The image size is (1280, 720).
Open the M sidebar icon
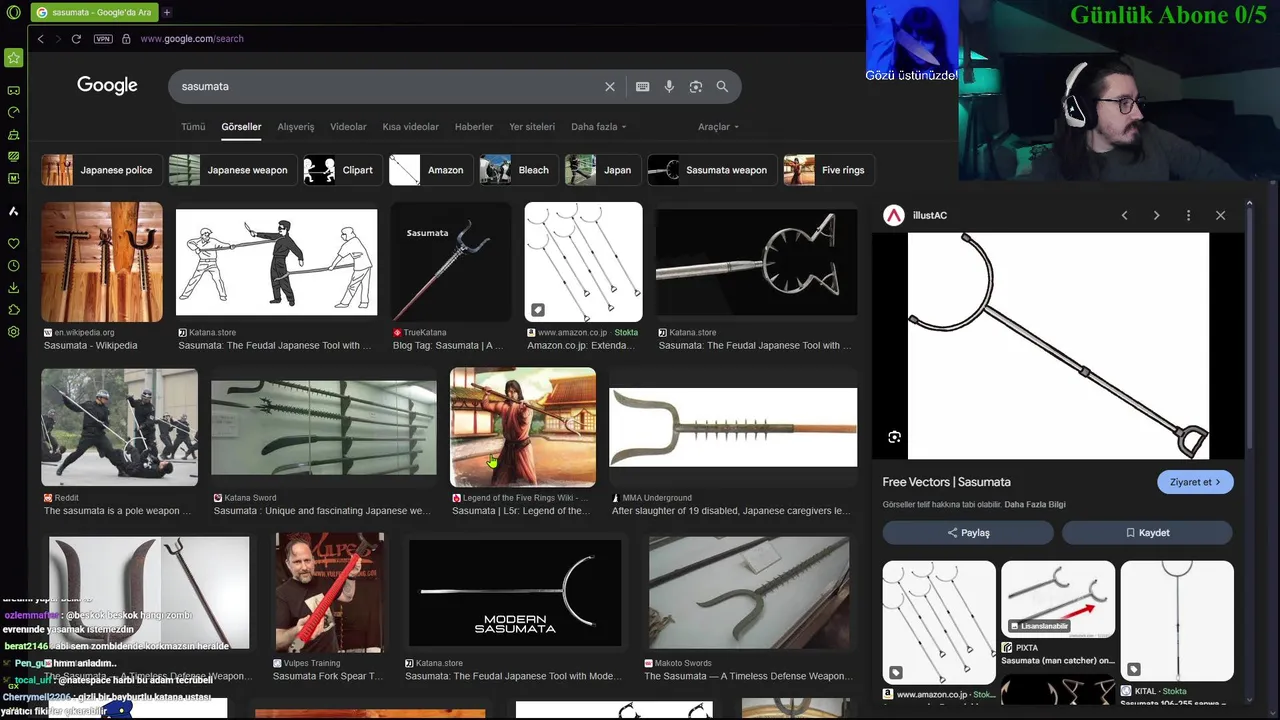[x=13, y=178]
